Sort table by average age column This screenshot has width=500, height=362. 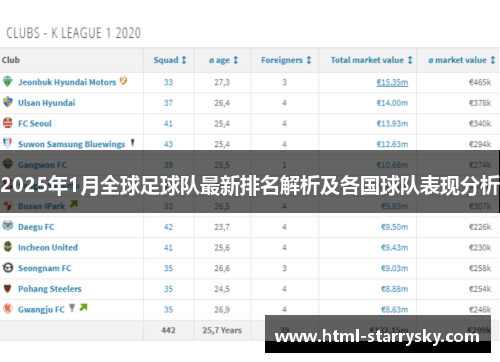pos(223,60)
